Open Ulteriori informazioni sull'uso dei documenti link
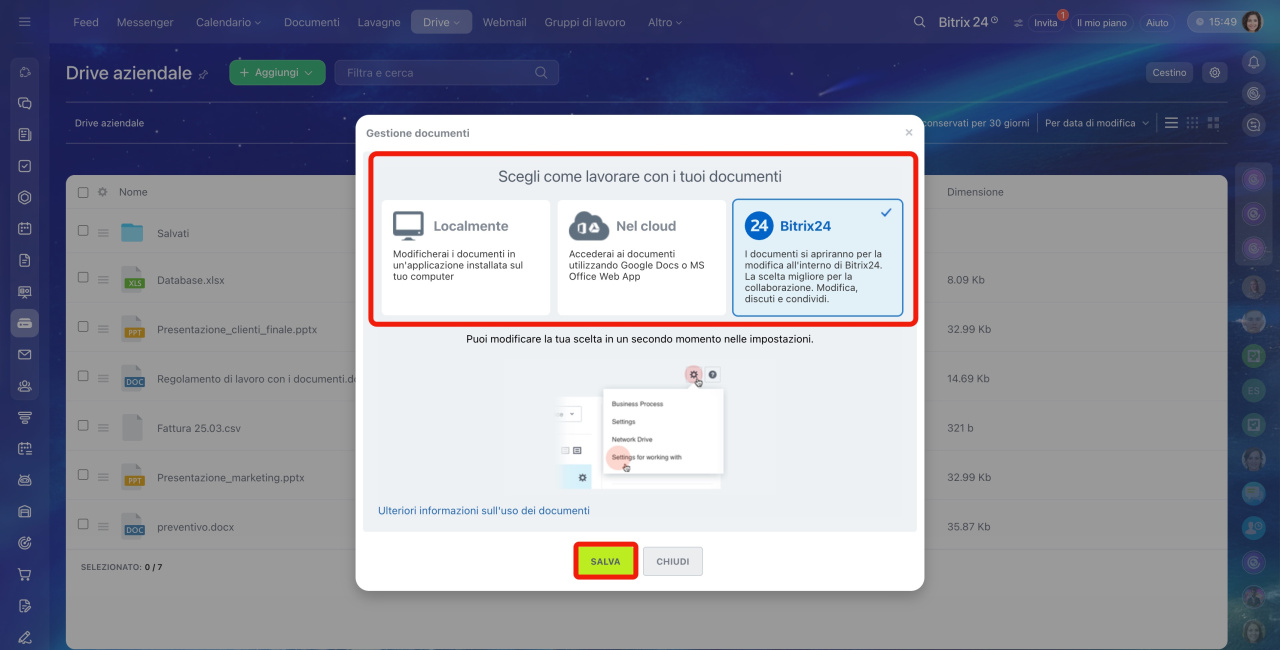The height and width of the screenshot is (650, 1280). click(x=483, y=510)
